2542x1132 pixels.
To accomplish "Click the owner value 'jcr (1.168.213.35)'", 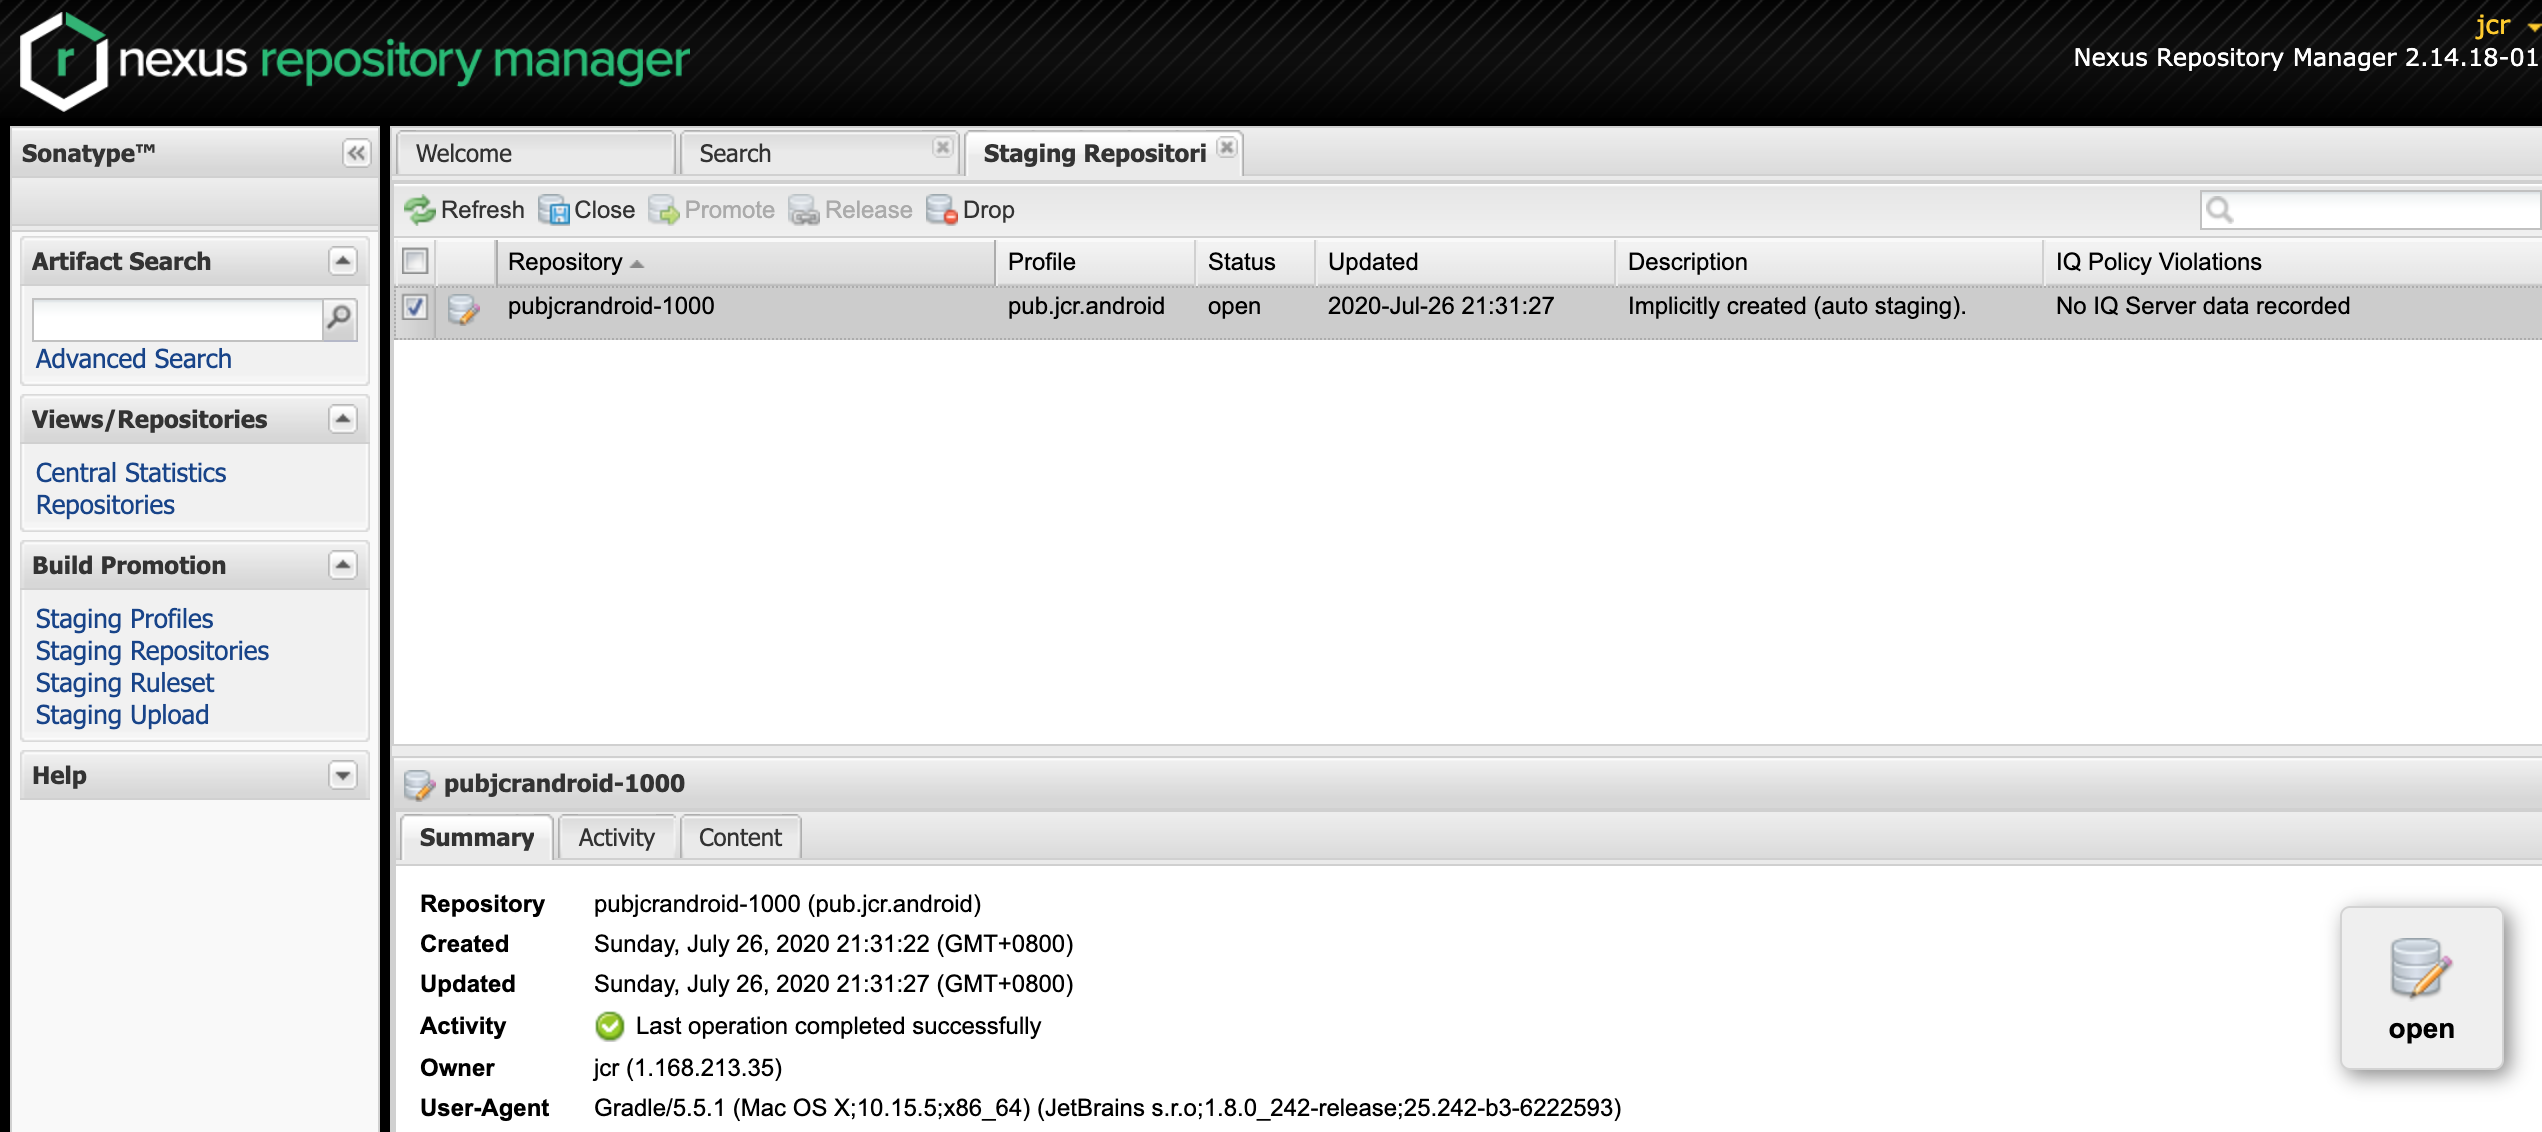I will (688, 1068).
